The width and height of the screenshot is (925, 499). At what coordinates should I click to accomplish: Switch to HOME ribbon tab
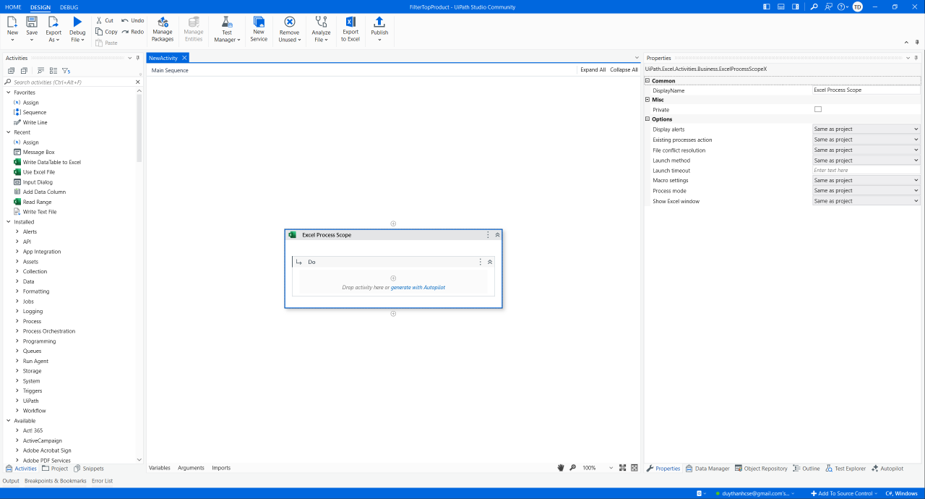(13, 7)
